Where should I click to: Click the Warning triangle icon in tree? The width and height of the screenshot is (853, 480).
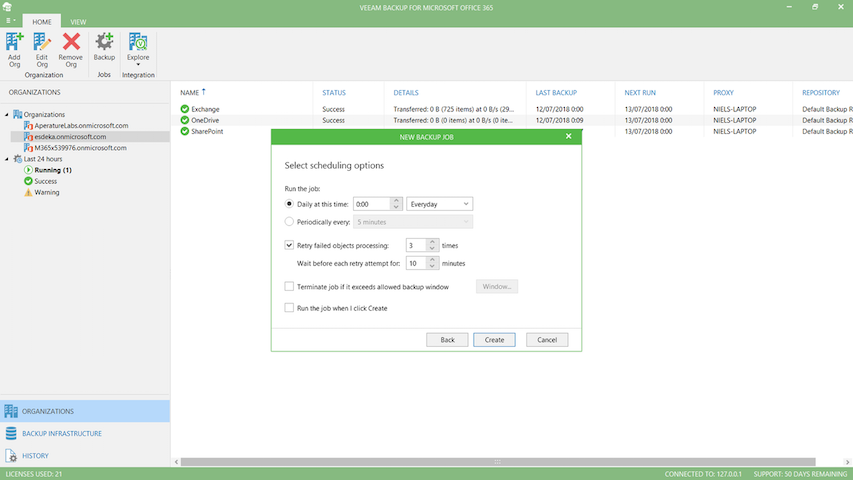28,192
